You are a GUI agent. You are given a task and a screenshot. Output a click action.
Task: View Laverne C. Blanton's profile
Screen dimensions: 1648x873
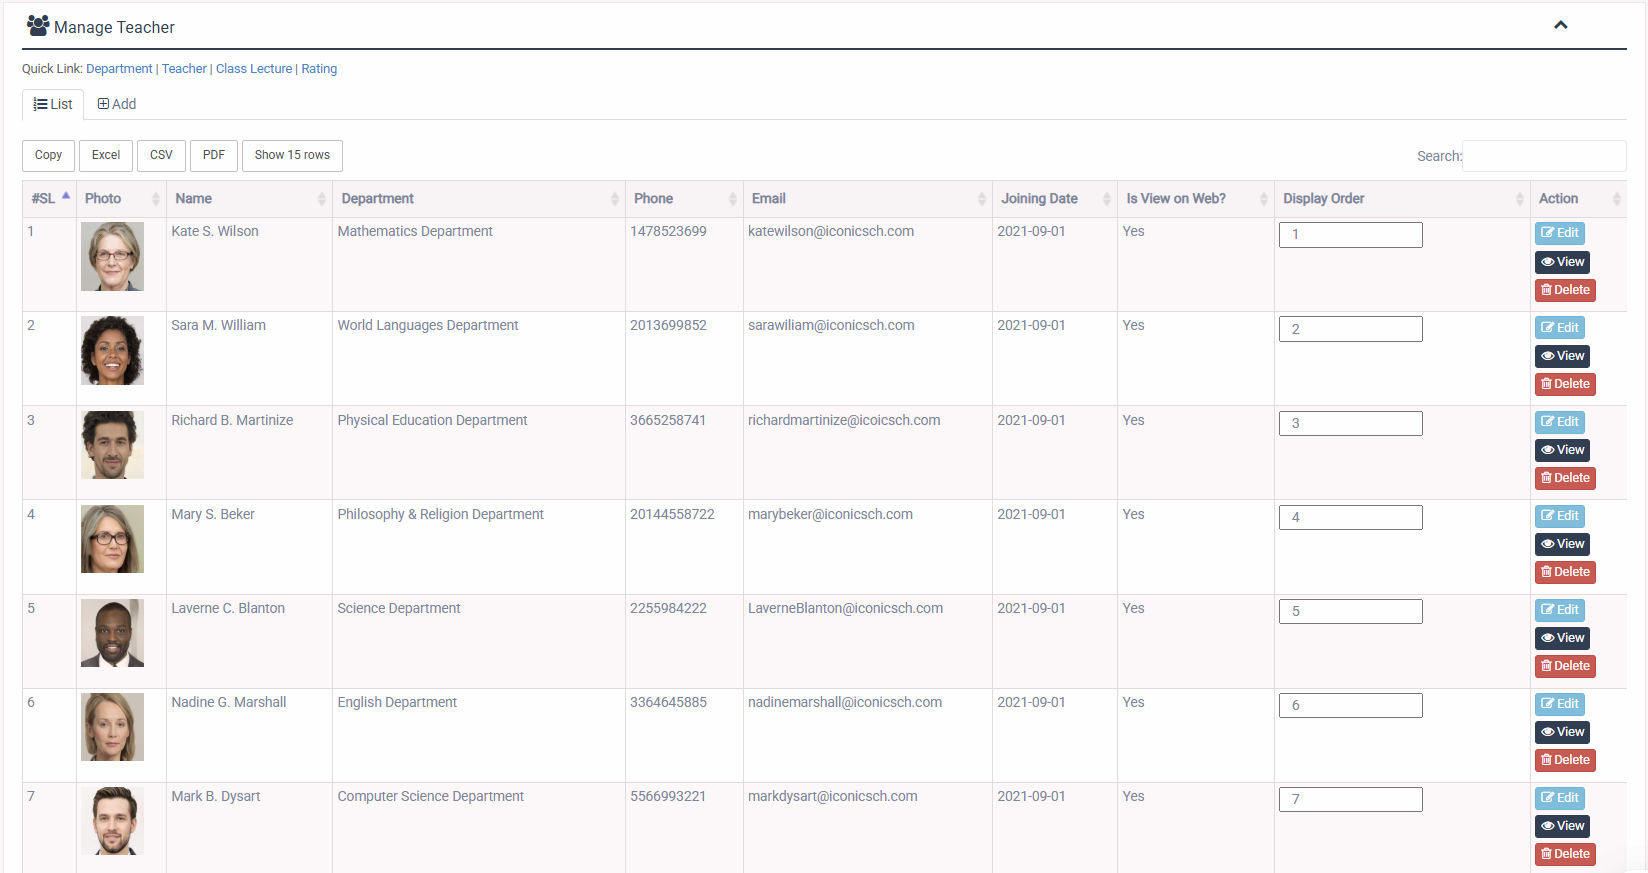pyautogui.click(x=1561, y=638)
